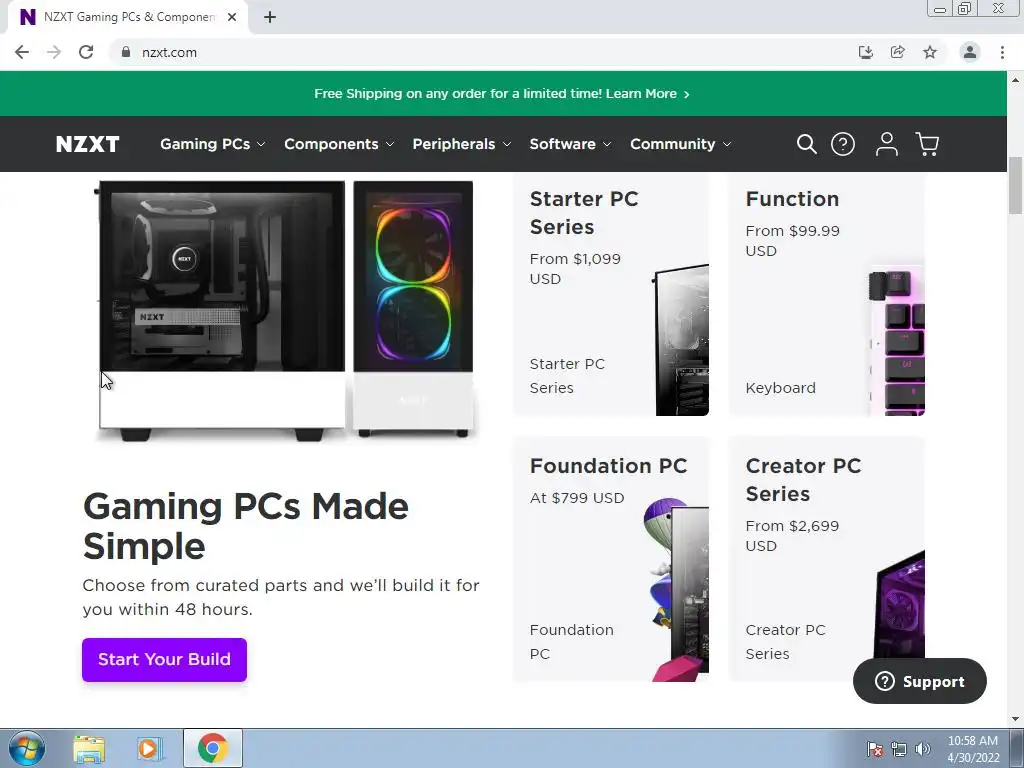
Task: Open the account profile icon in the header
Action: [x=886, y=144]
